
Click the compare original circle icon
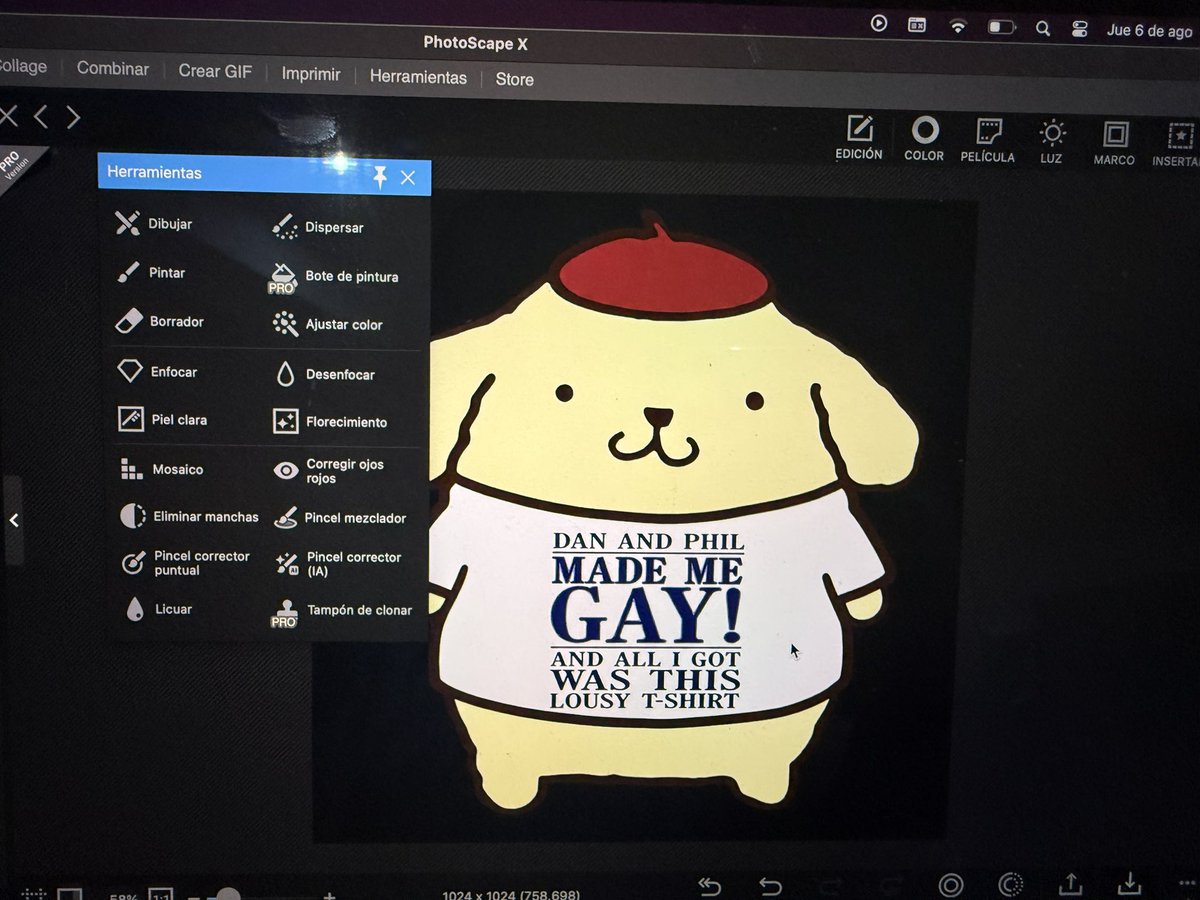coord(951,884)
